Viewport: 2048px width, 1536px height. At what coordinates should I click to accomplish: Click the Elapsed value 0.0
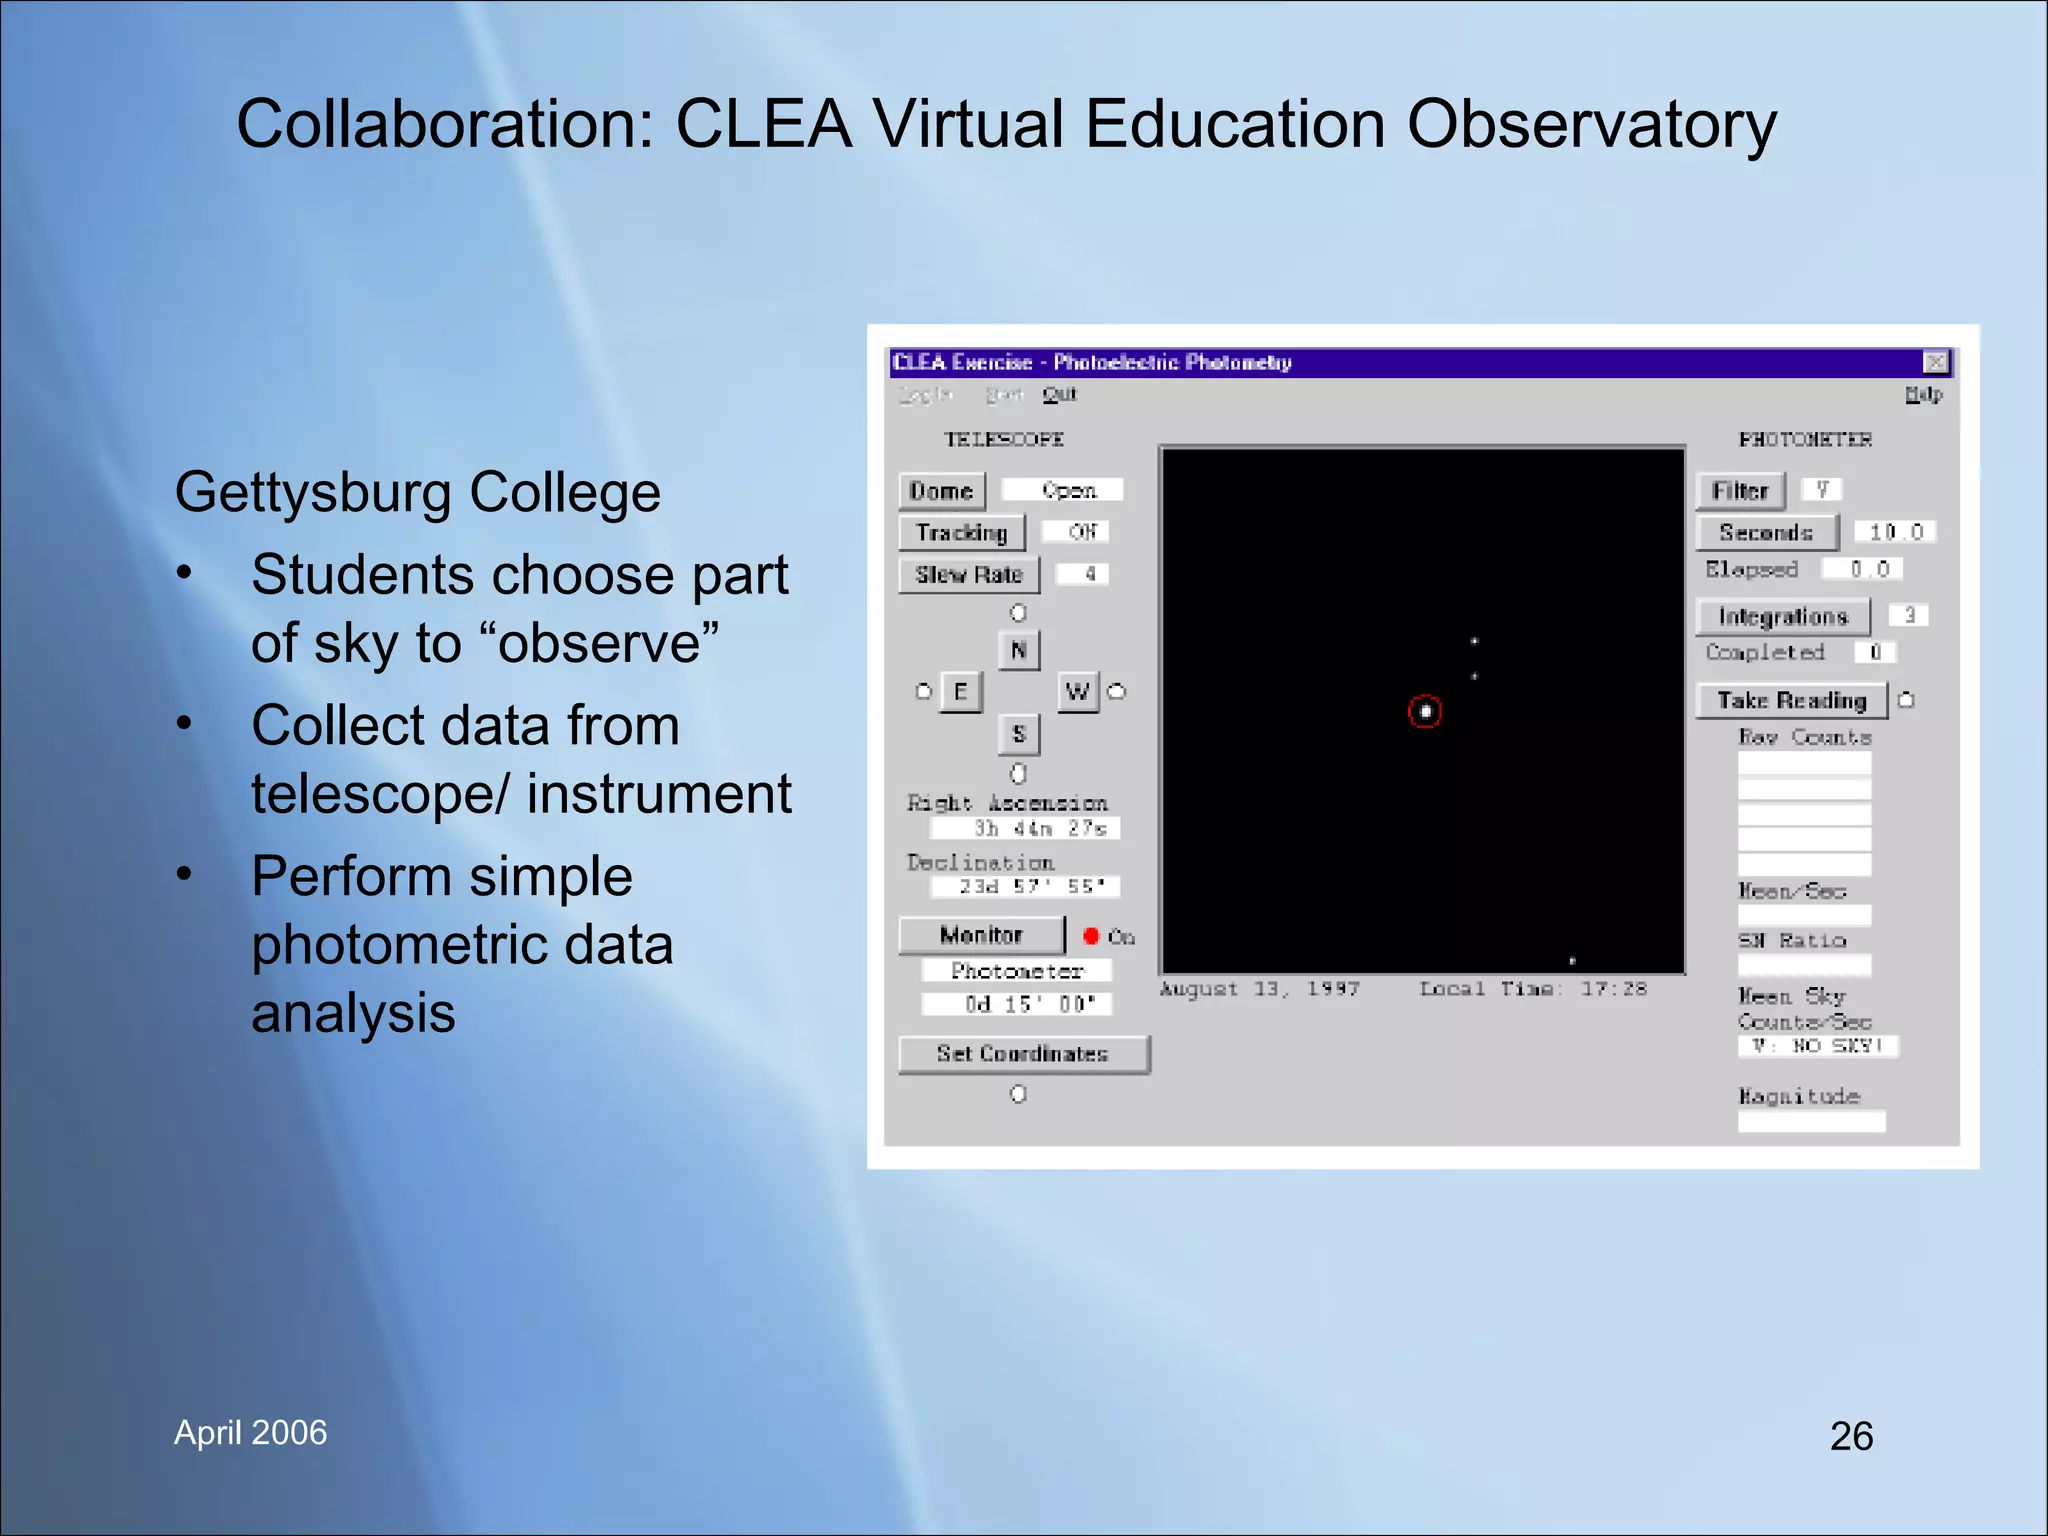[x=1862, y=569]
